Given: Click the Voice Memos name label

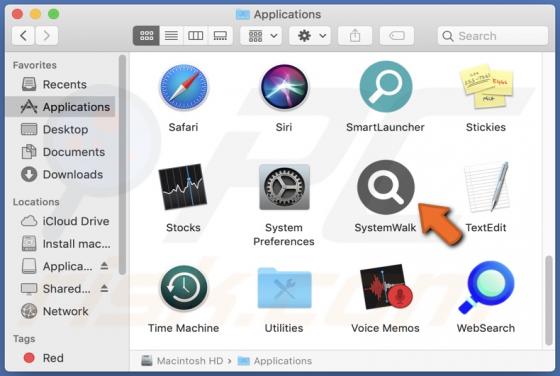Looking at the screenshot, I should 385,328.
